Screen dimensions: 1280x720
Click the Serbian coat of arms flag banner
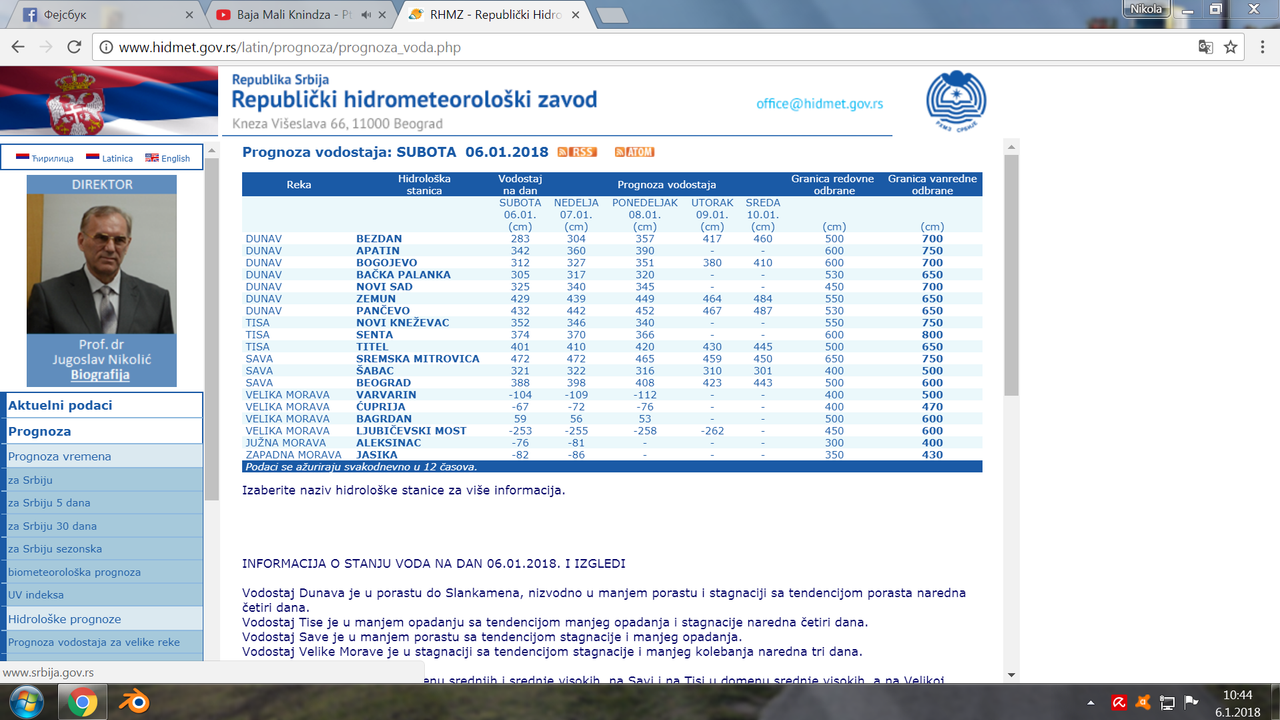click(109, 102)
